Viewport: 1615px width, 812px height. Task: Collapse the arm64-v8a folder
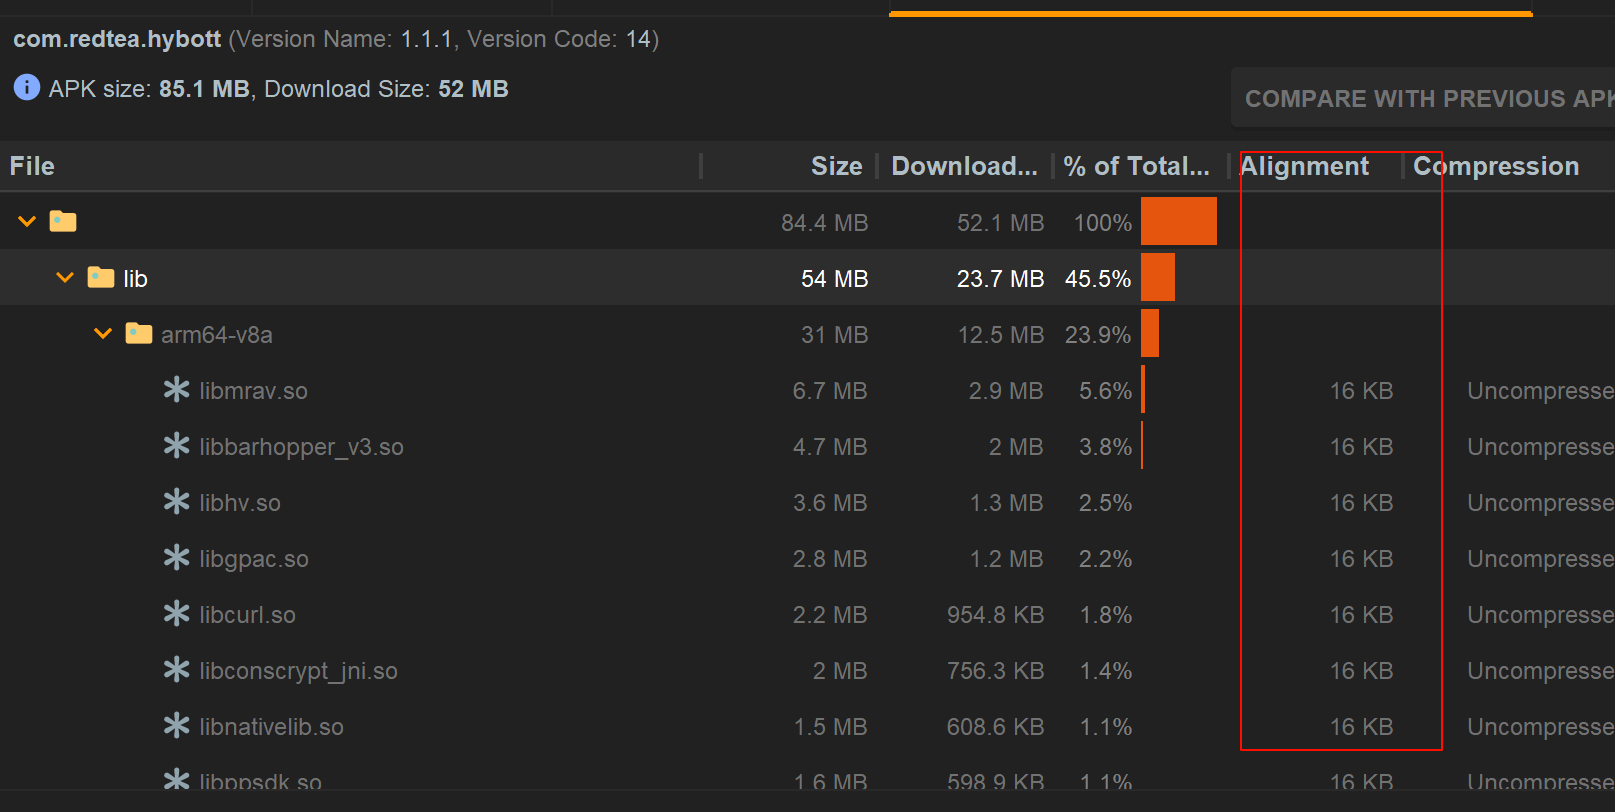tap(103, 333)
